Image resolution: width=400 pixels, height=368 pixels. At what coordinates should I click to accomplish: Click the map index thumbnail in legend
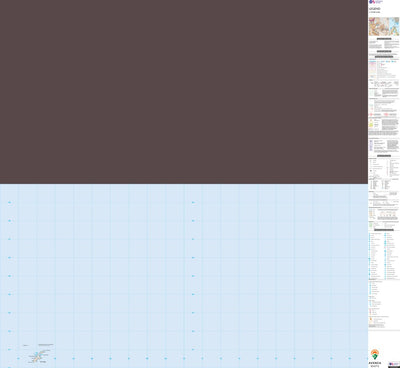[384, 26]
